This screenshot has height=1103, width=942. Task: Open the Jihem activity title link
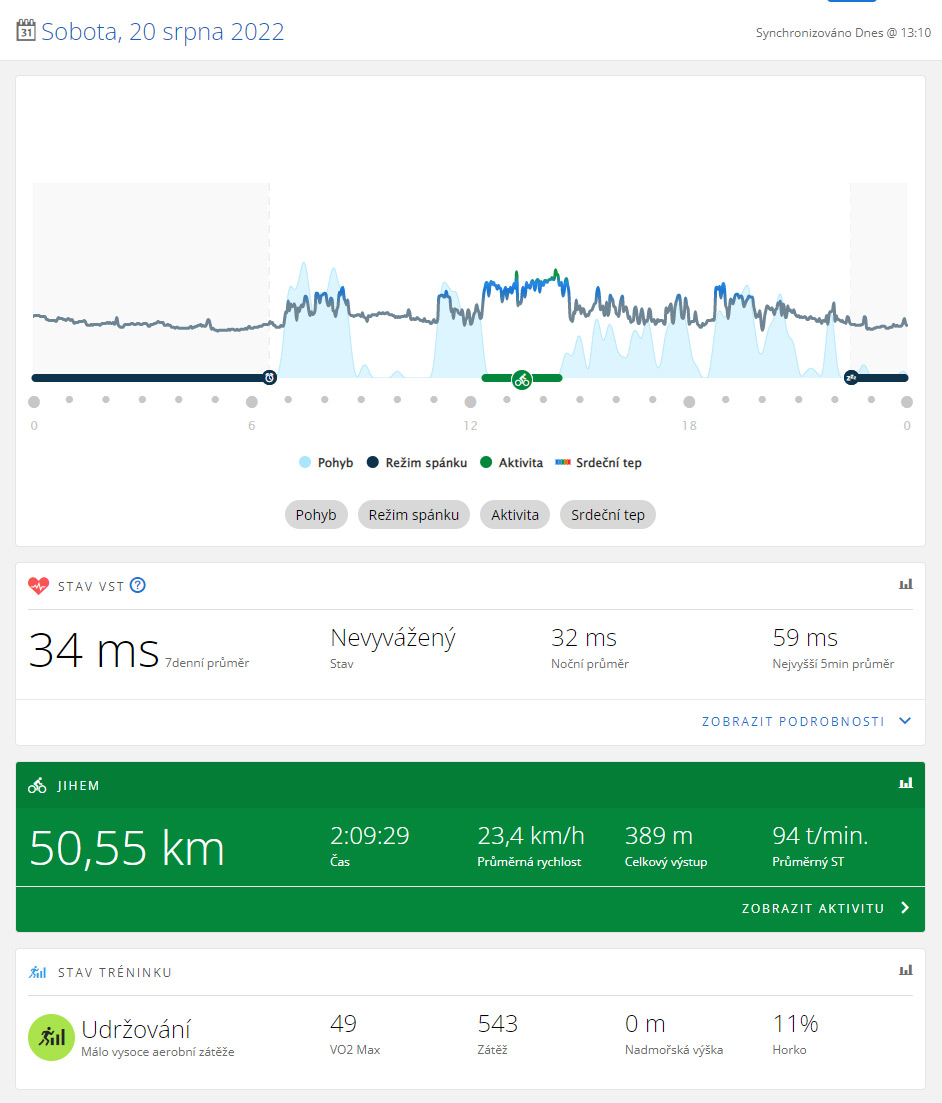pyautogui.click(x=79, y=786)
